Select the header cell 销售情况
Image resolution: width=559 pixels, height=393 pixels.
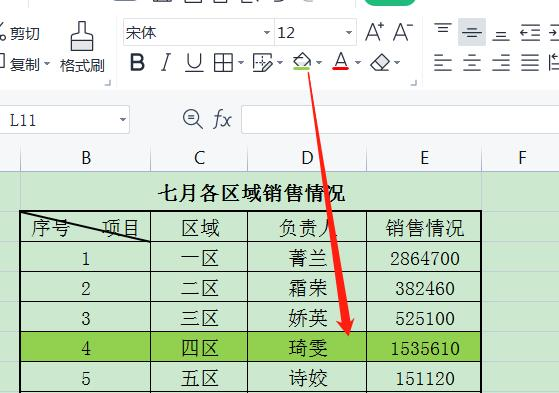(x=424, y=227)
